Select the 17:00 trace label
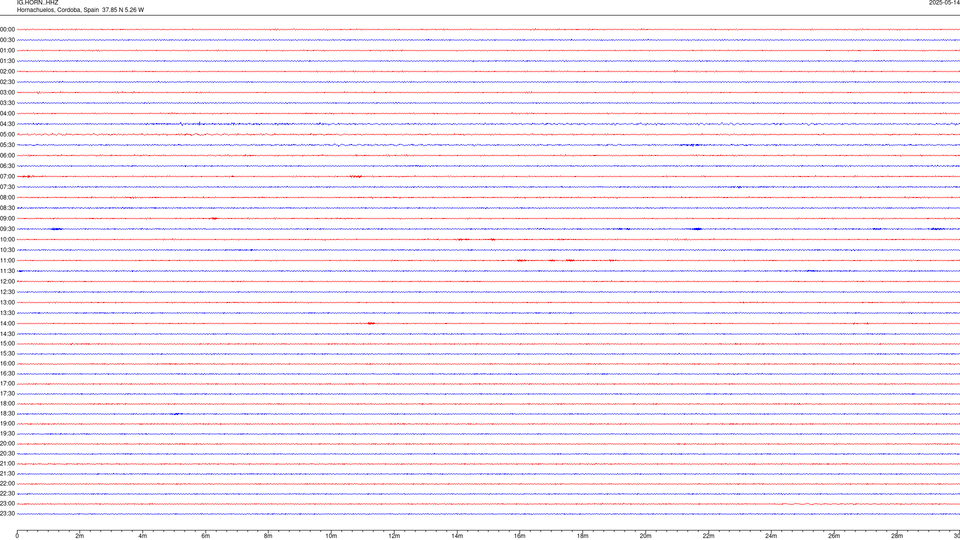The width and height of the screenshot is (960, 540). point(7,383)
